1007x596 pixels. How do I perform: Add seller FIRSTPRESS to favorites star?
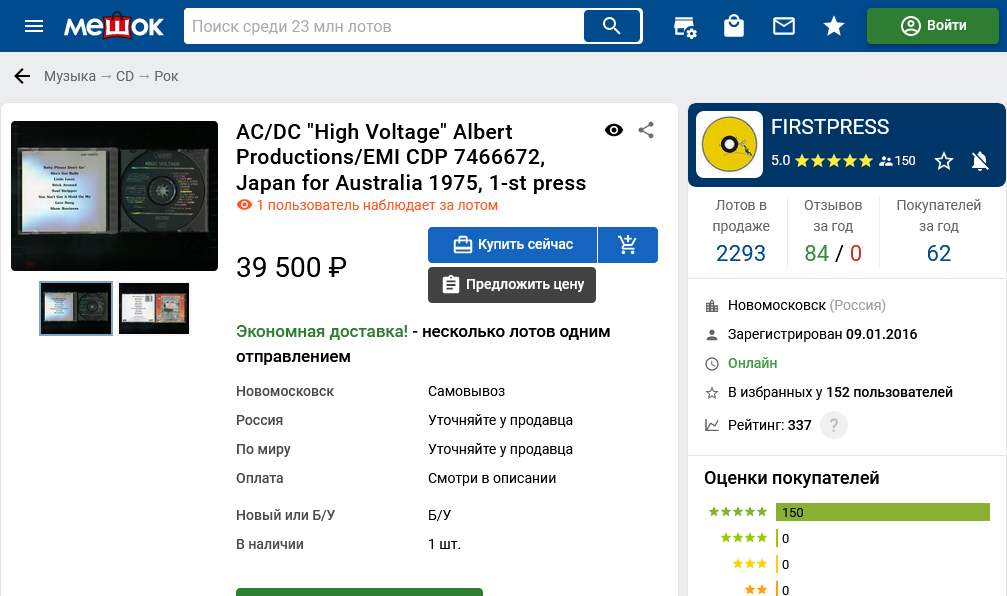tap(943, 161)
